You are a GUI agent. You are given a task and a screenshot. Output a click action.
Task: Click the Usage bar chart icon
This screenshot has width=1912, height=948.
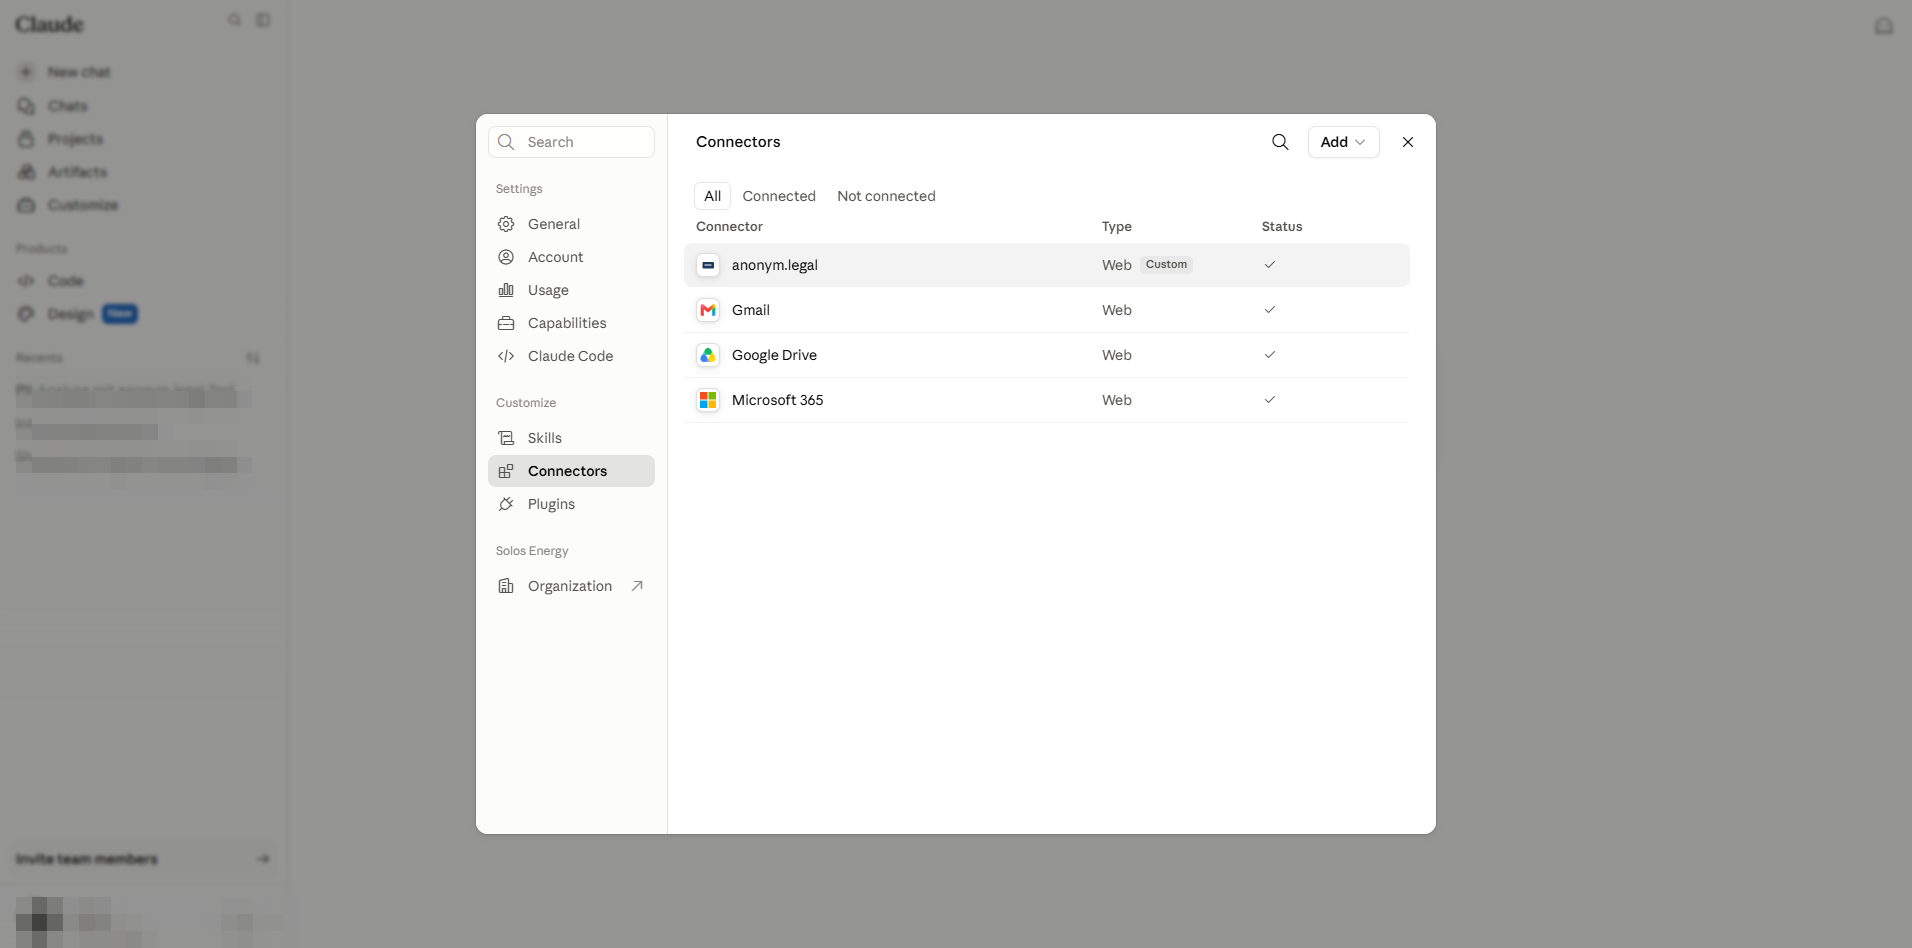[x=506, y=290]
